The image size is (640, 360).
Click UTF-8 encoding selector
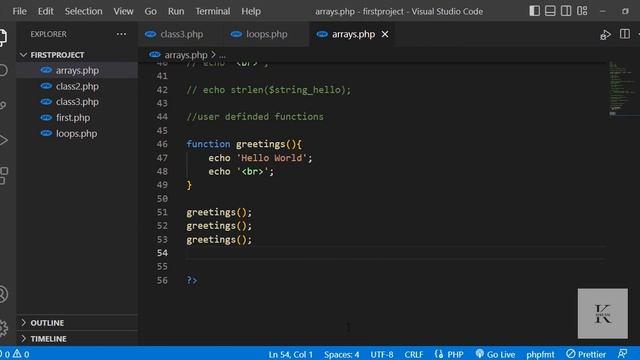(x=382, y=354)
